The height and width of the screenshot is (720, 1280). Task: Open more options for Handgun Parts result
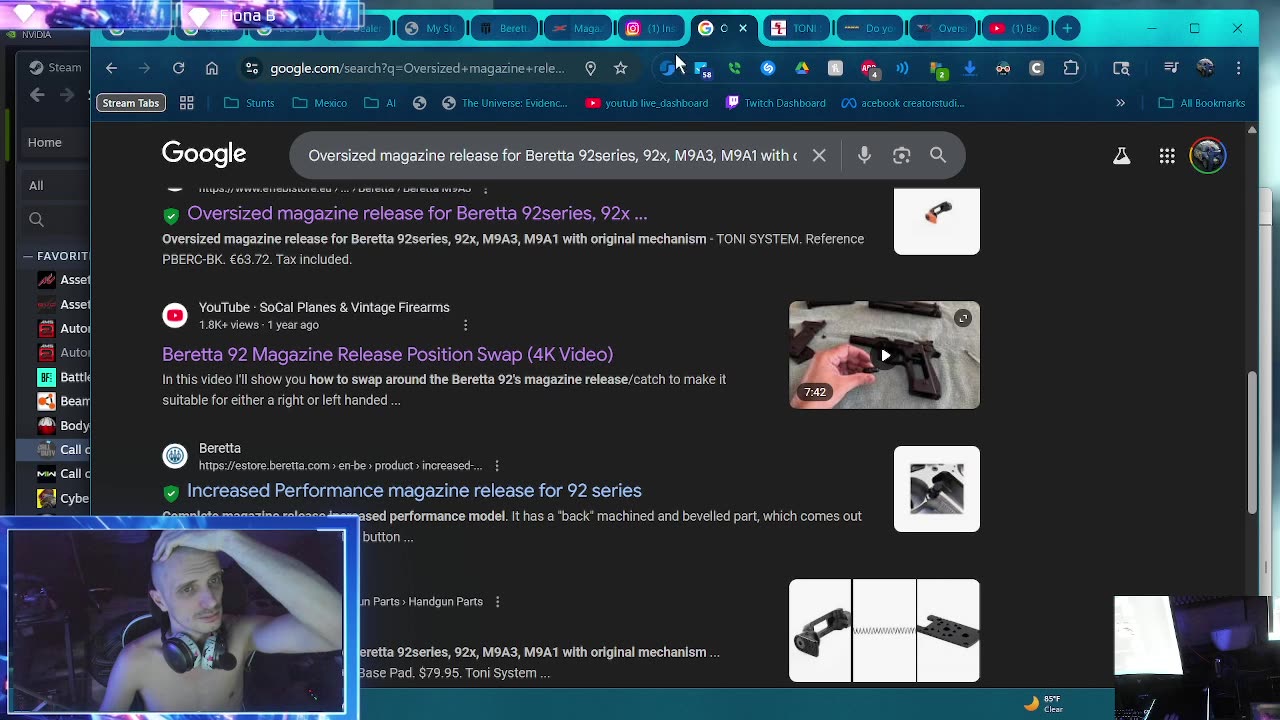(497, 601)
